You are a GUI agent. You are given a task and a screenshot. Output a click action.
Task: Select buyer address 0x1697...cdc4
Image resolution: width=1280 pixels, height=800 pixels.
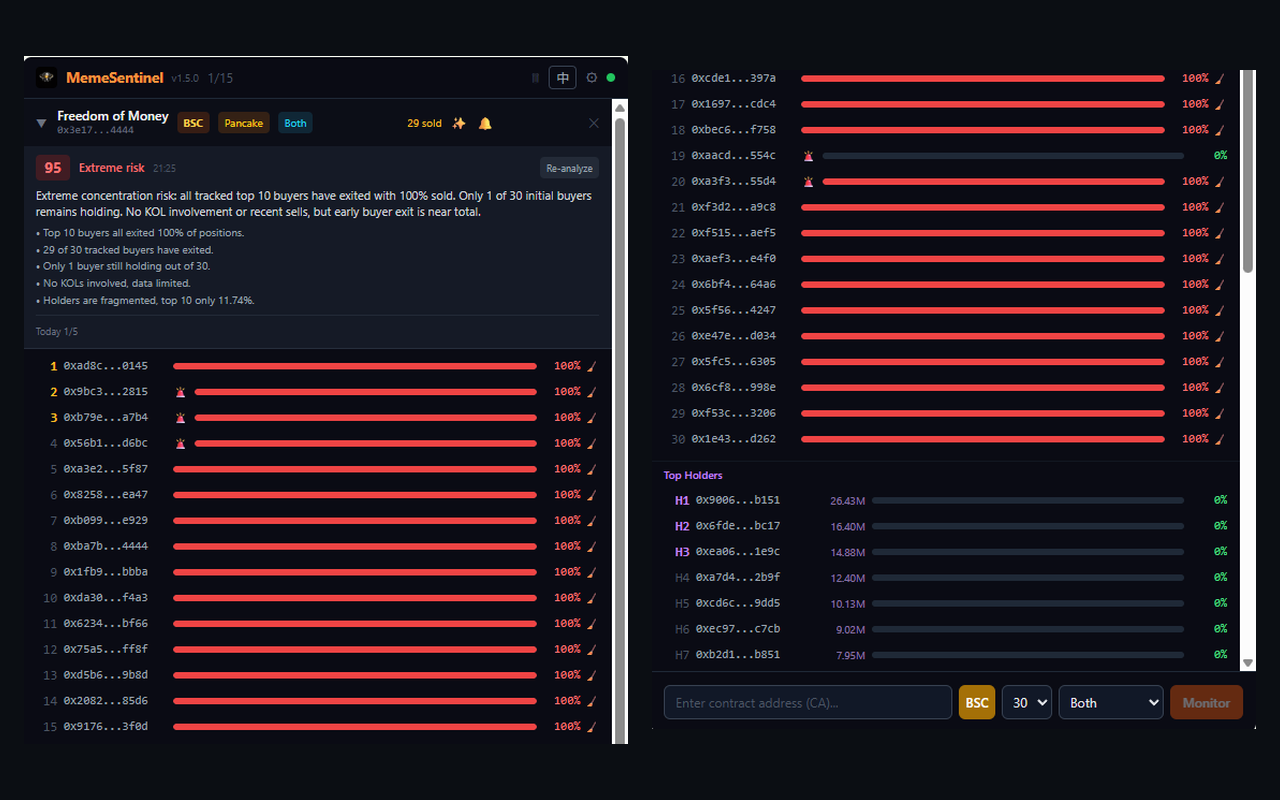(x=733, y=104)
